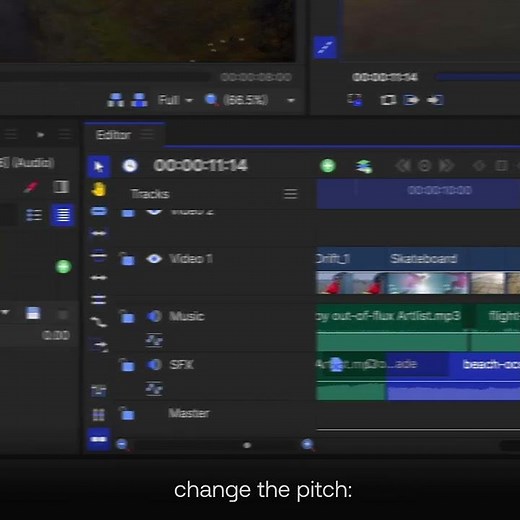The width and height of the screenshot is (520, 520).
Task: Open the Full preview quality dropdown
Action: pyautogui.click(x=175, y=100)
